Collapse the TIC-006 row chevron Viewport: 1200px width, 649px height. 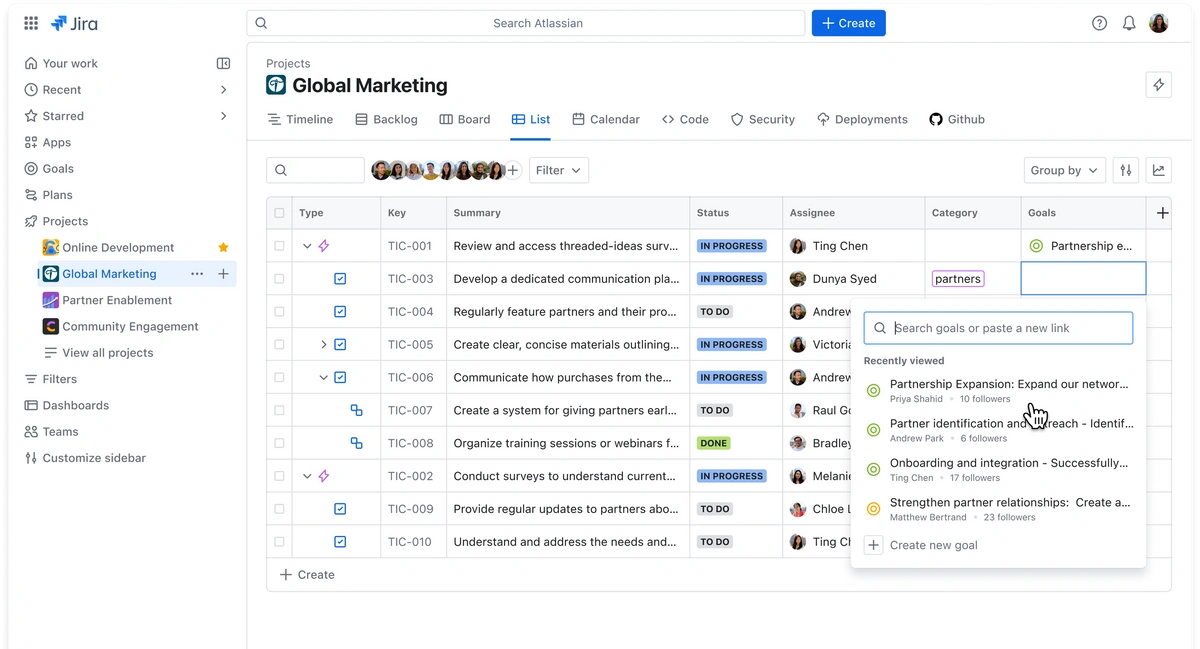pos(321,377)
